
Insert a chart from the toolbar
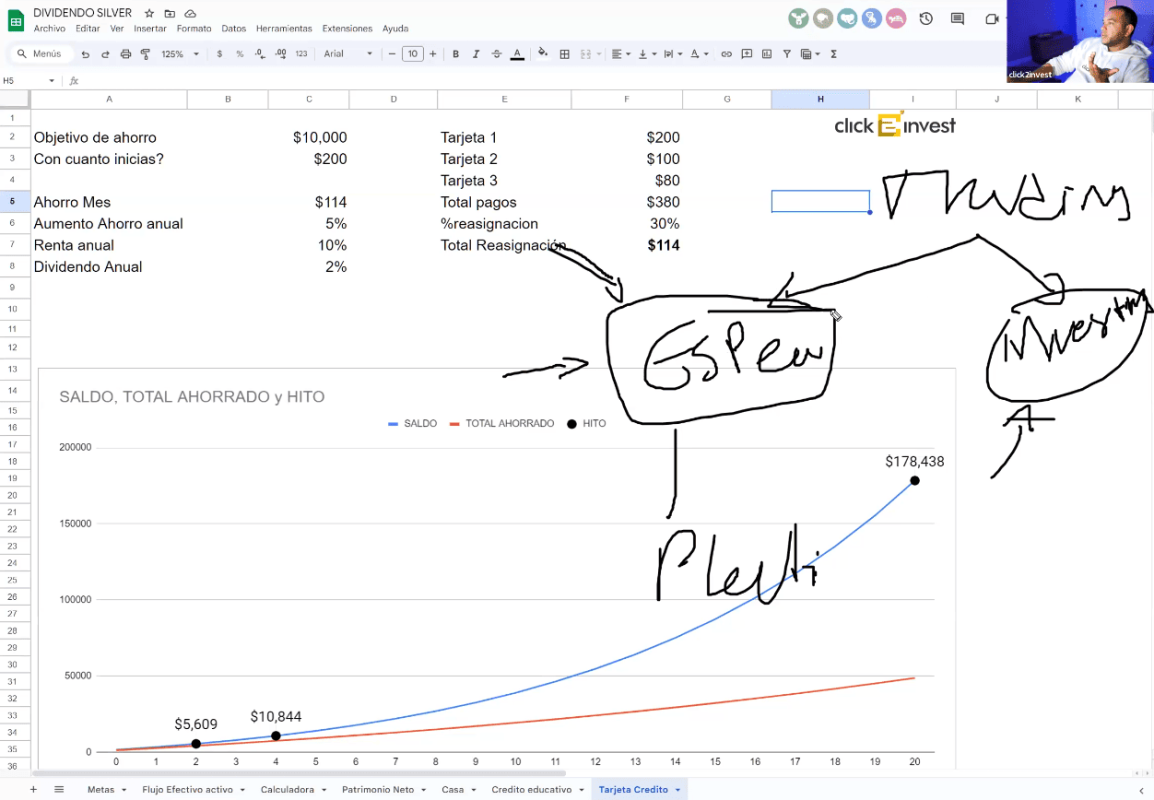click(767, 54)
